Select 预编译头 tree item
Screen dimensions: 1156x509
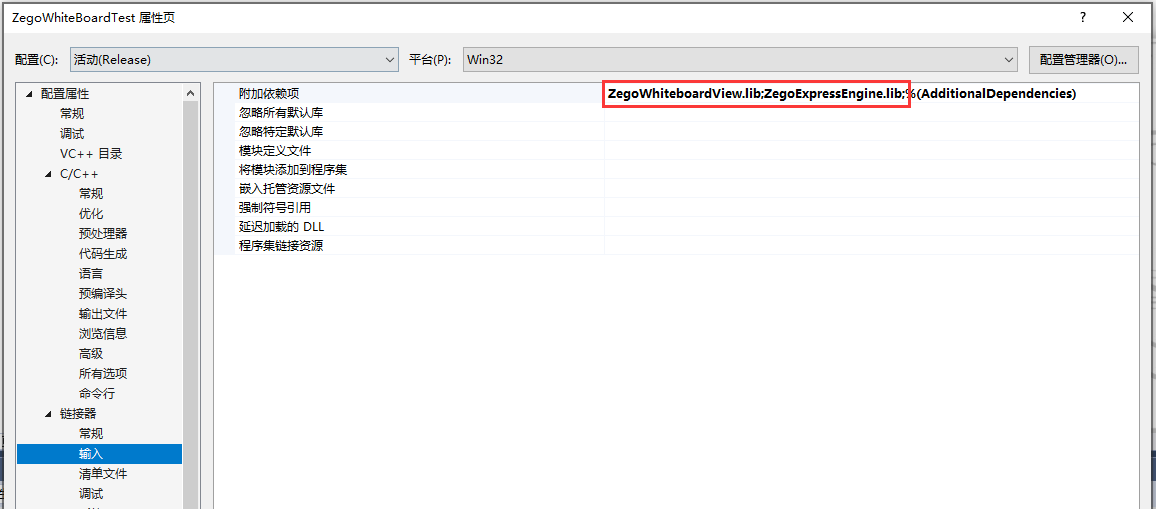tap(103, 294)
